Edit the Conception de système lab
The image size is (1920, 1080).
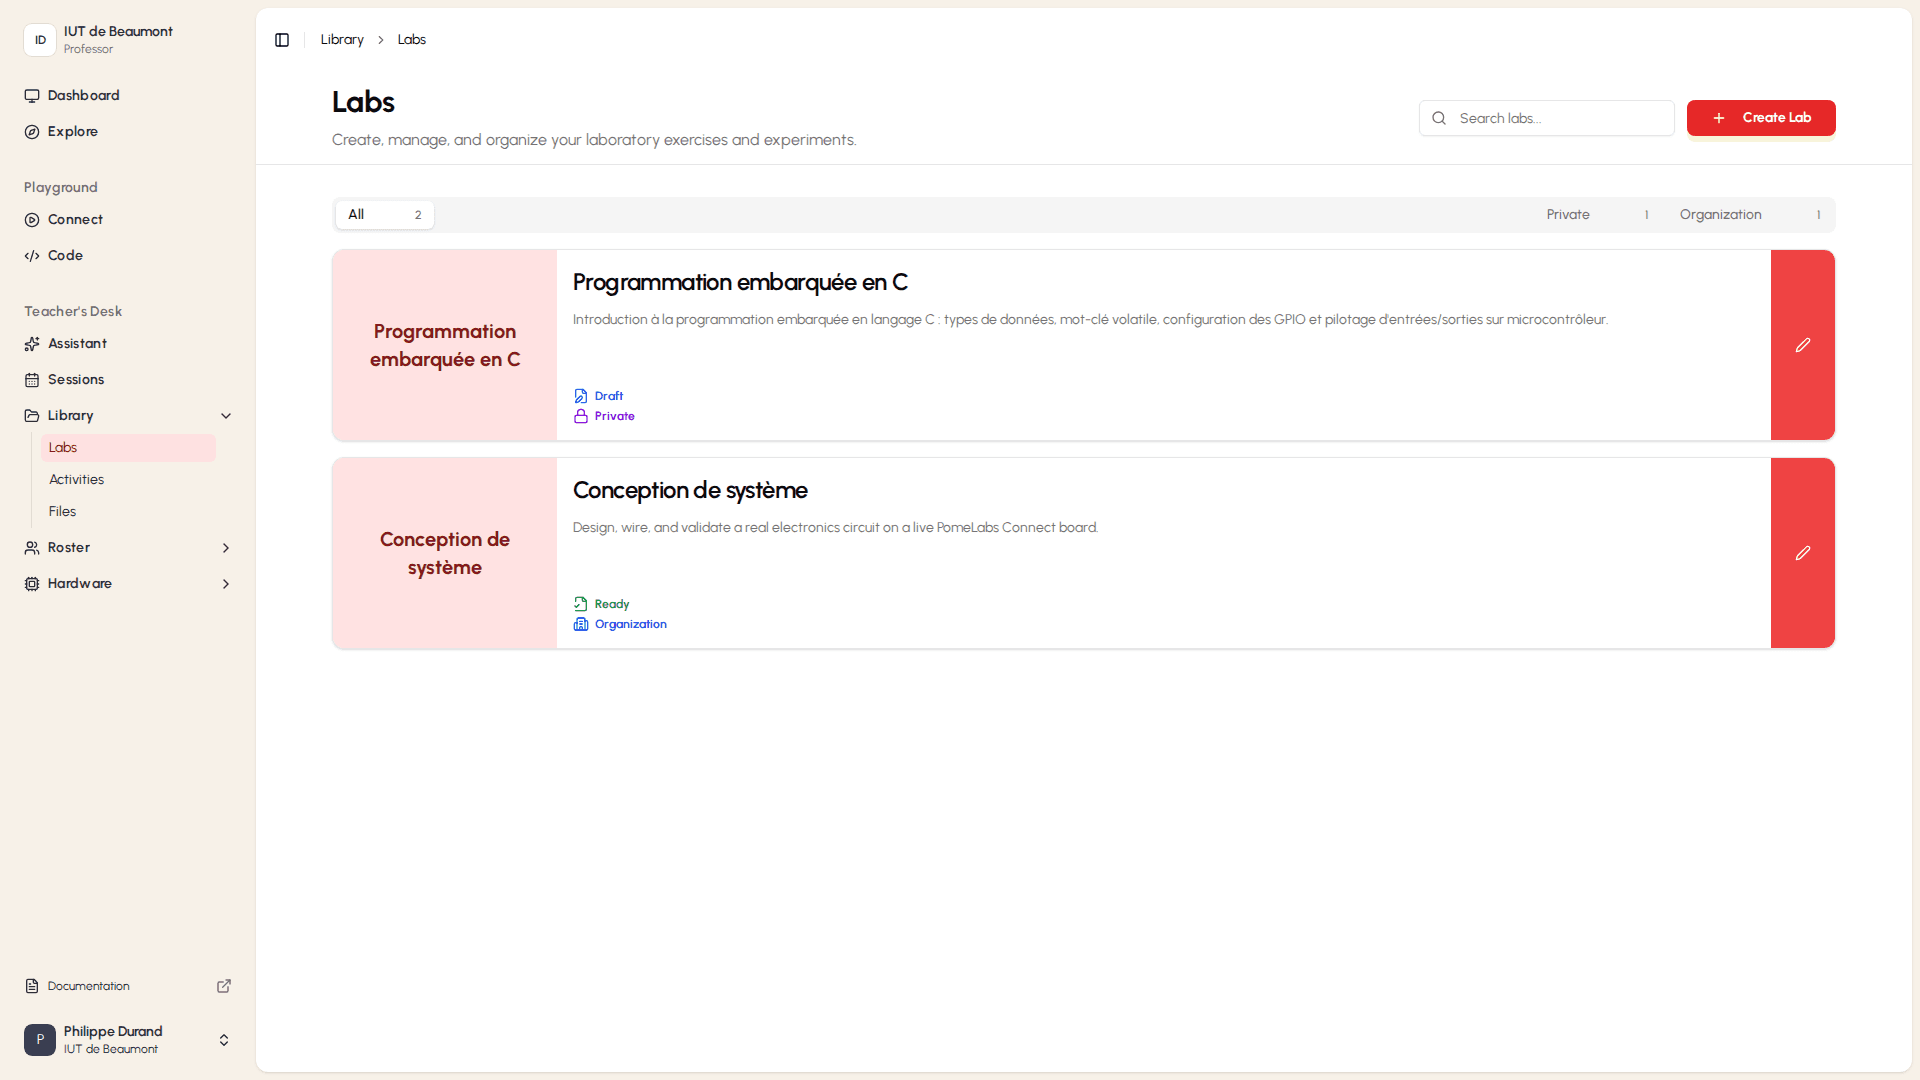click(1803, 553)
